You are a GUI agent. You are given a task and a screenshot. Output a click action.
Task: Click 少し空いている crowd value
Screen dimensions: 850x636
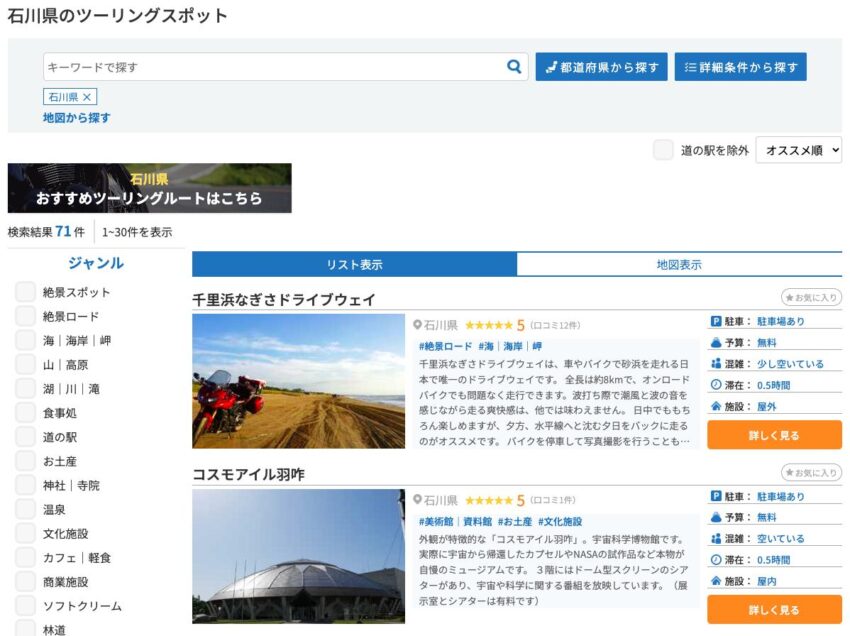click(x=790, y=364)
